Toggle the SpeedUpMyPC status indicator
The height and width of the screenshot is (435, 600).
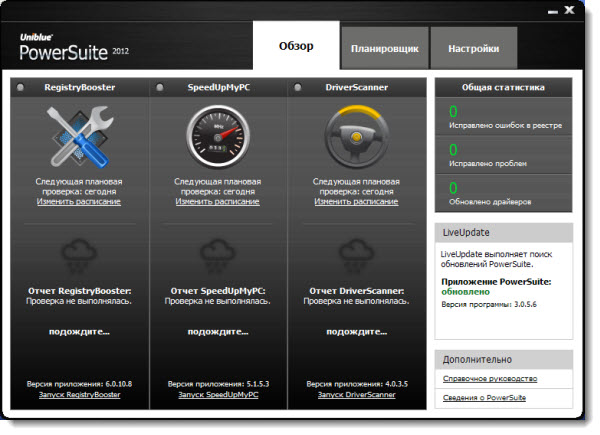[x=160, y=87]
